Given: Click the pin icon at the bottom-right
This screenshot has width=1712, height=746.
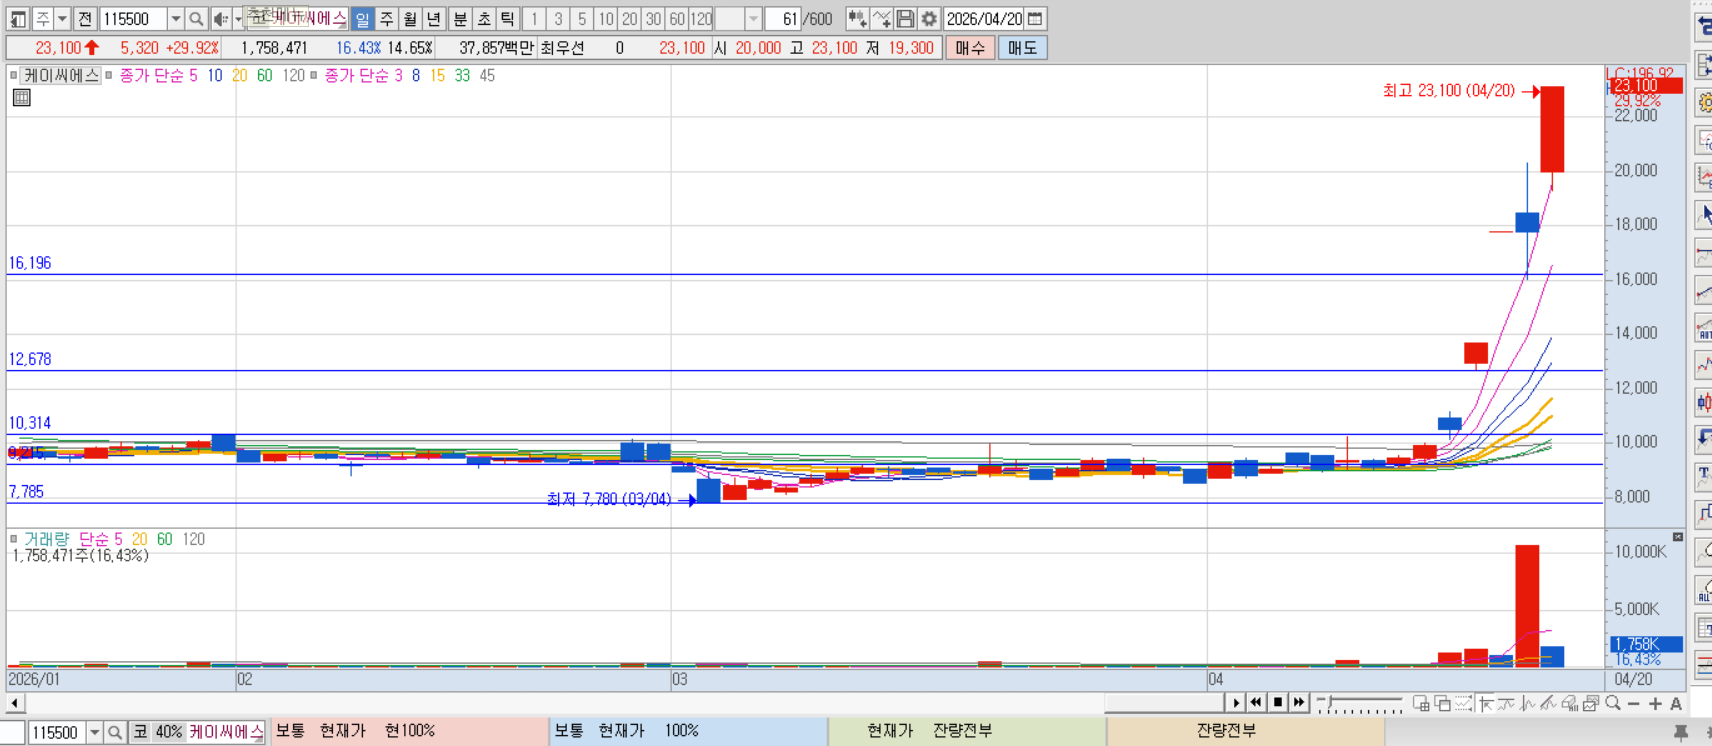Looking at the screenshot, I should click(1681, 733).
